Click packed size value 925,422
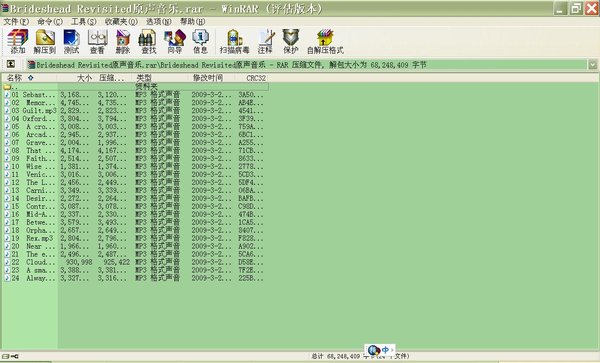The image size is (600, 363). tap(117, 262)
